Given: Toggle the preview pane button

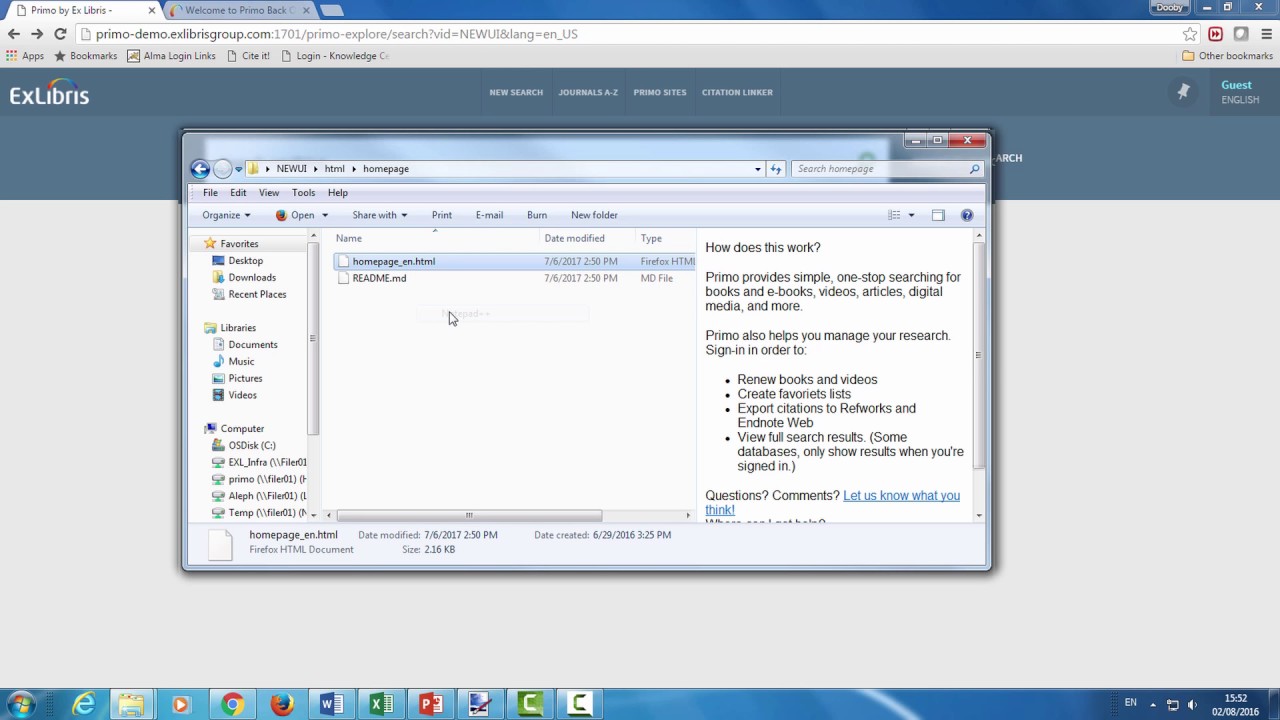Looking at the screenshot, I should point(938,215).
